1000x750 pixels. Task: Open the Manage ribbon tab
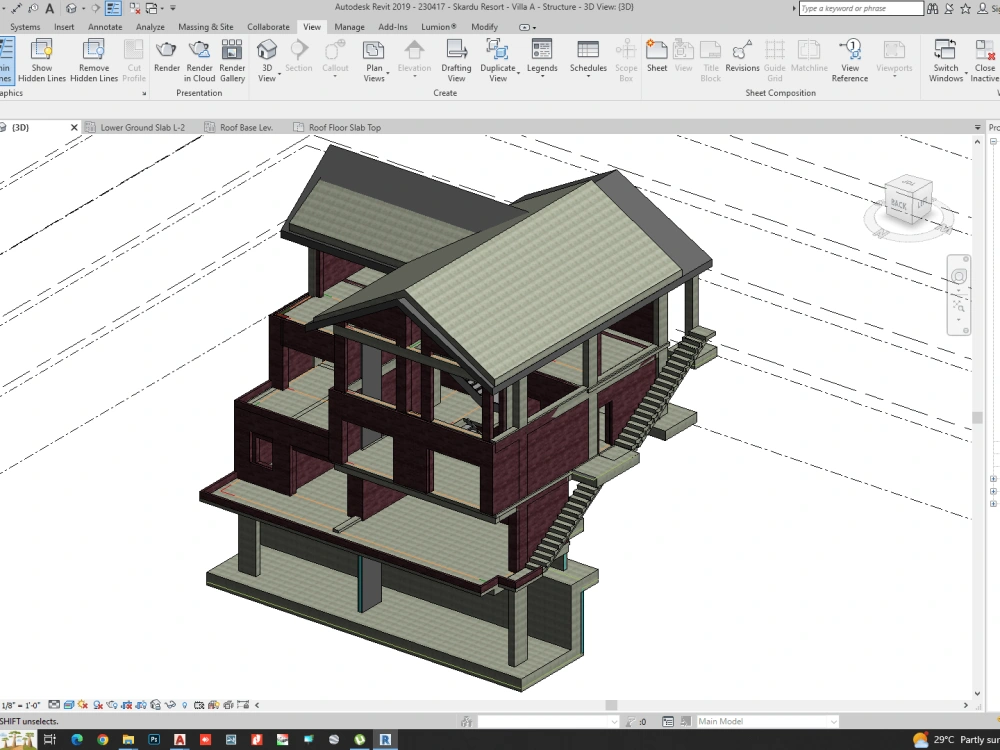[x=349, y=27]
